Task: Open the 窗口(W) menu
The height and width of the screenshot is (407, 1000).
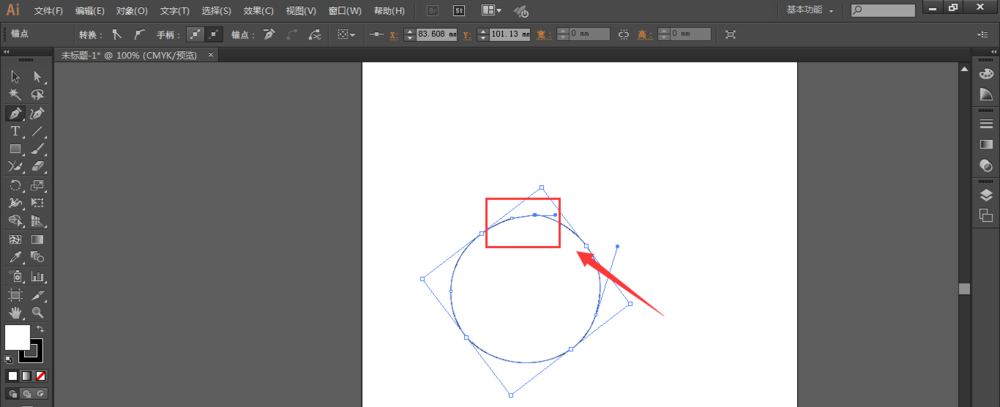Action: (x=344, y=11)
